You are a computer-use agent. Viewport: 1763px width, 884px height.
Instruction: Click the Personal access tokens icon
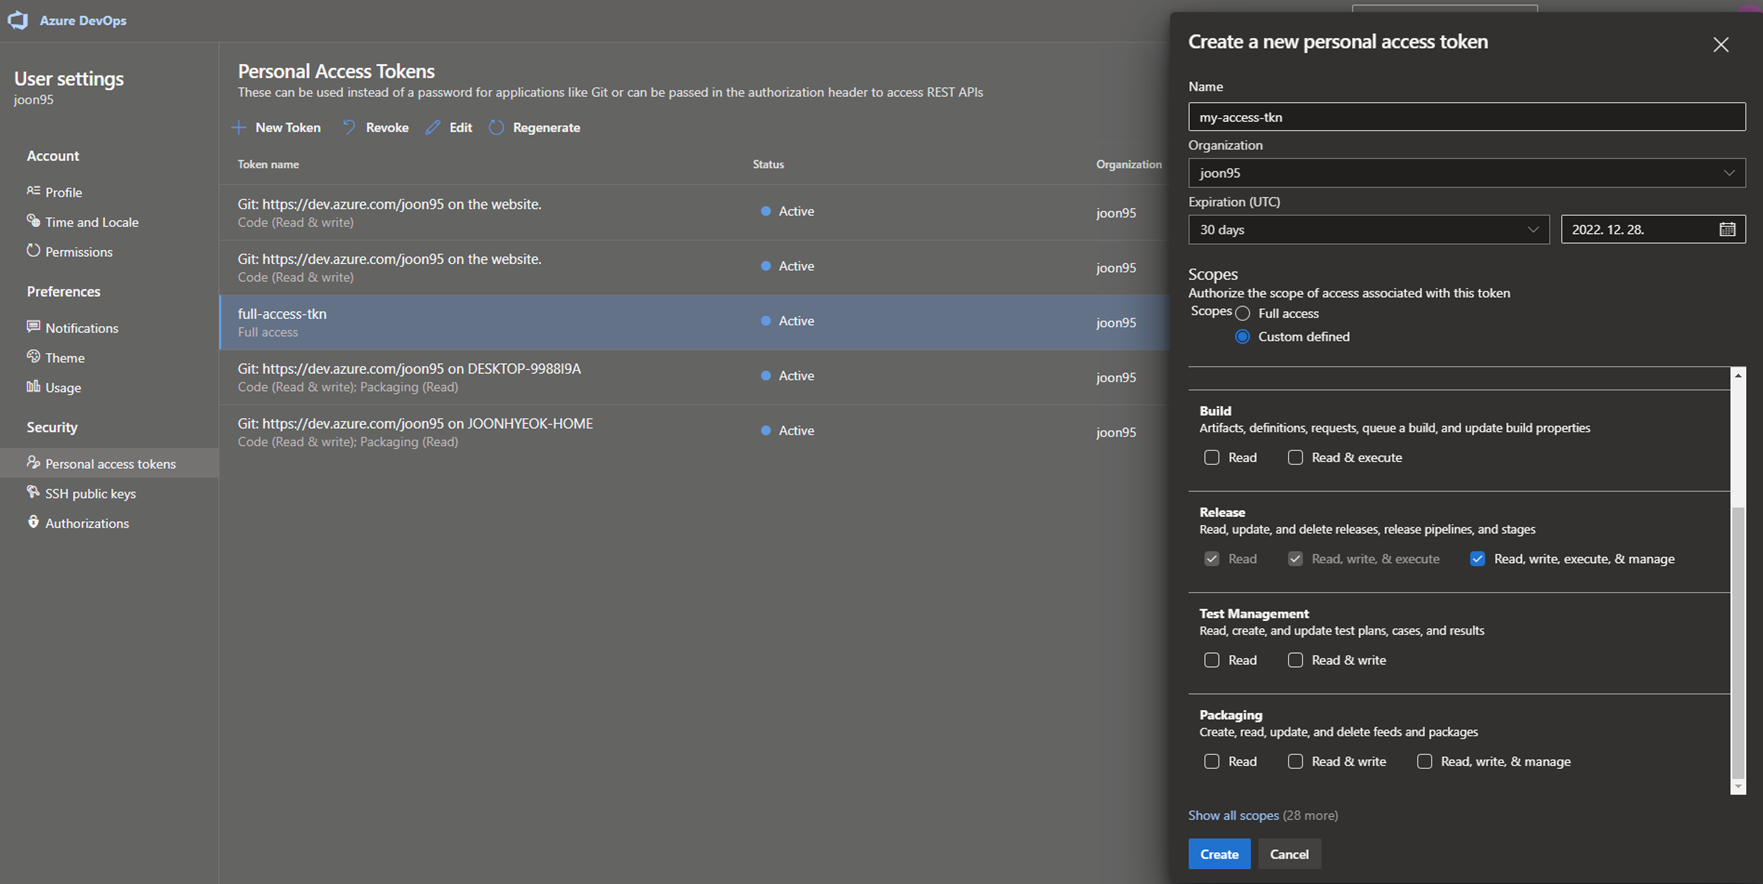pos(33,463)
